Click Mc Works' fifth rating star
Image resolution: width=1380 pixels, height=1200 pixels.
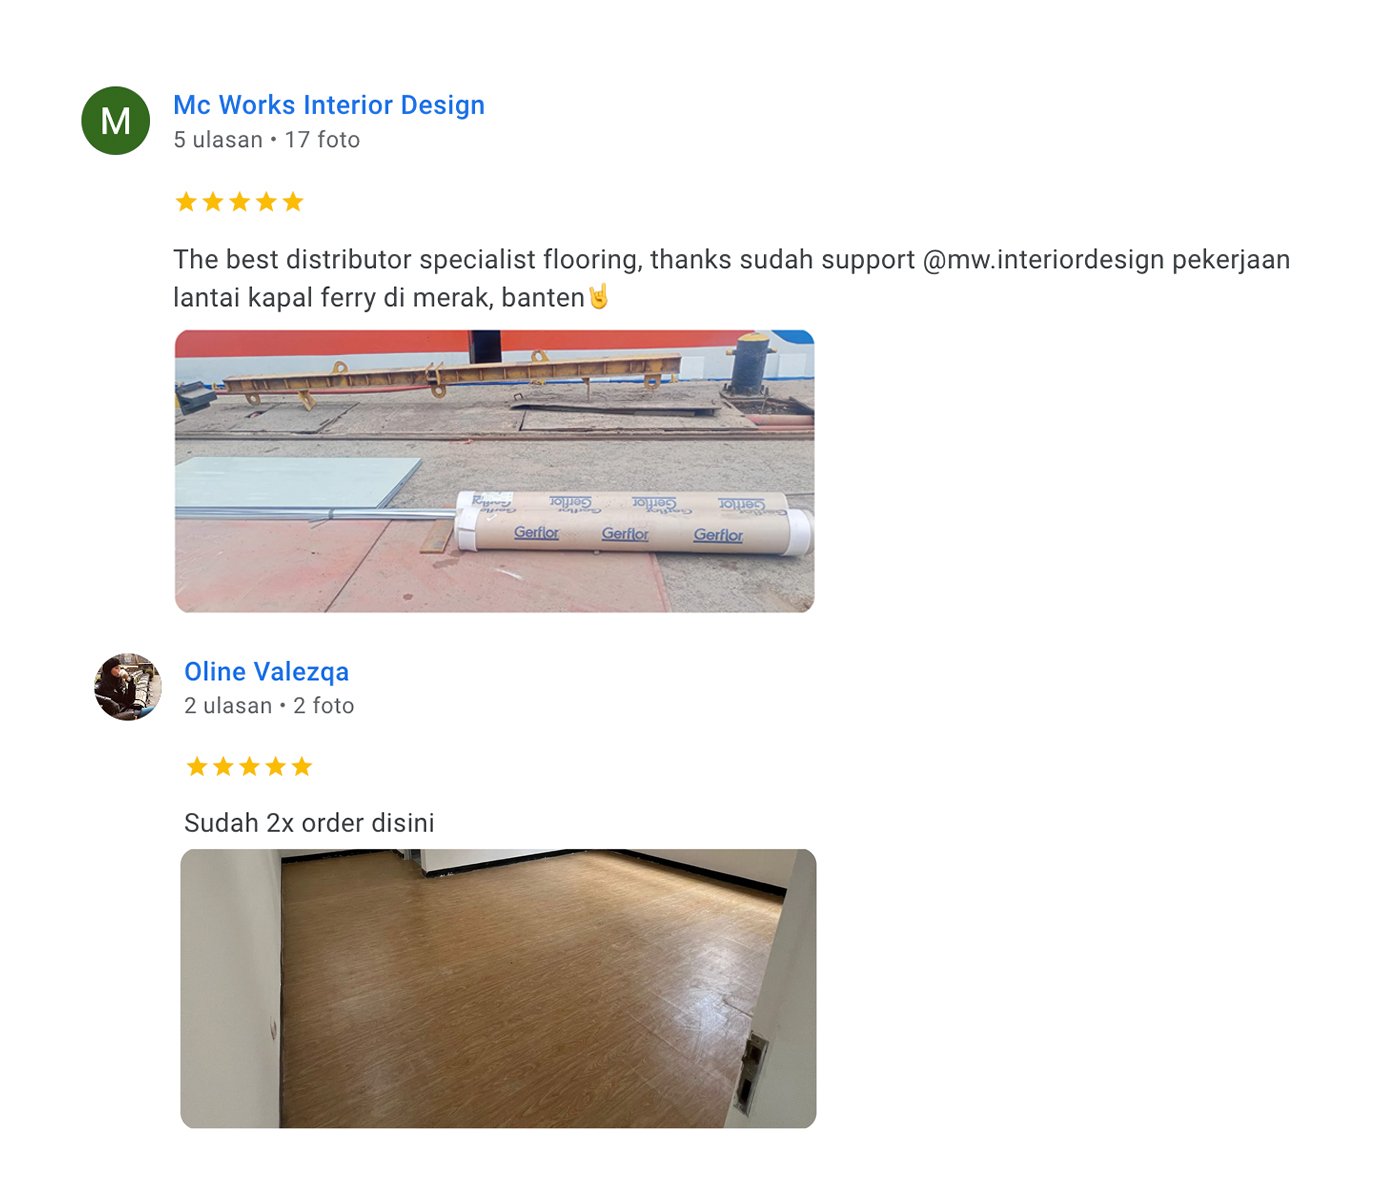tap(293, 202)
